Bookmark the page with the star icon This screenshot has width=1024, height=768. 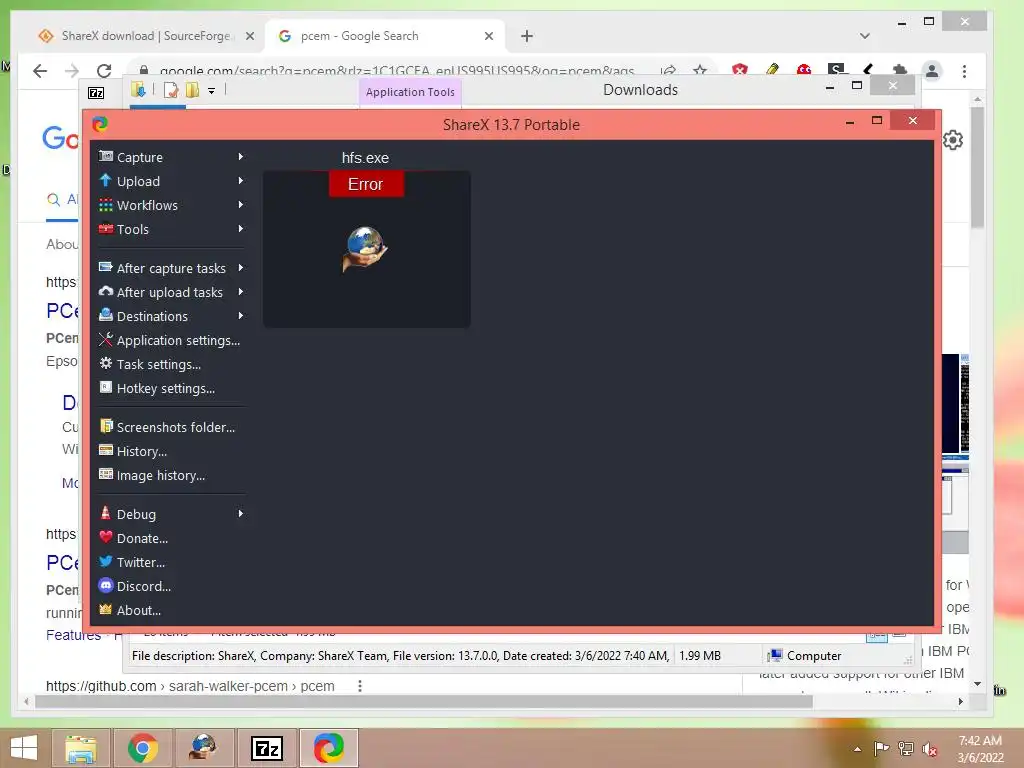pyautogui.click(x=699, y=70)
